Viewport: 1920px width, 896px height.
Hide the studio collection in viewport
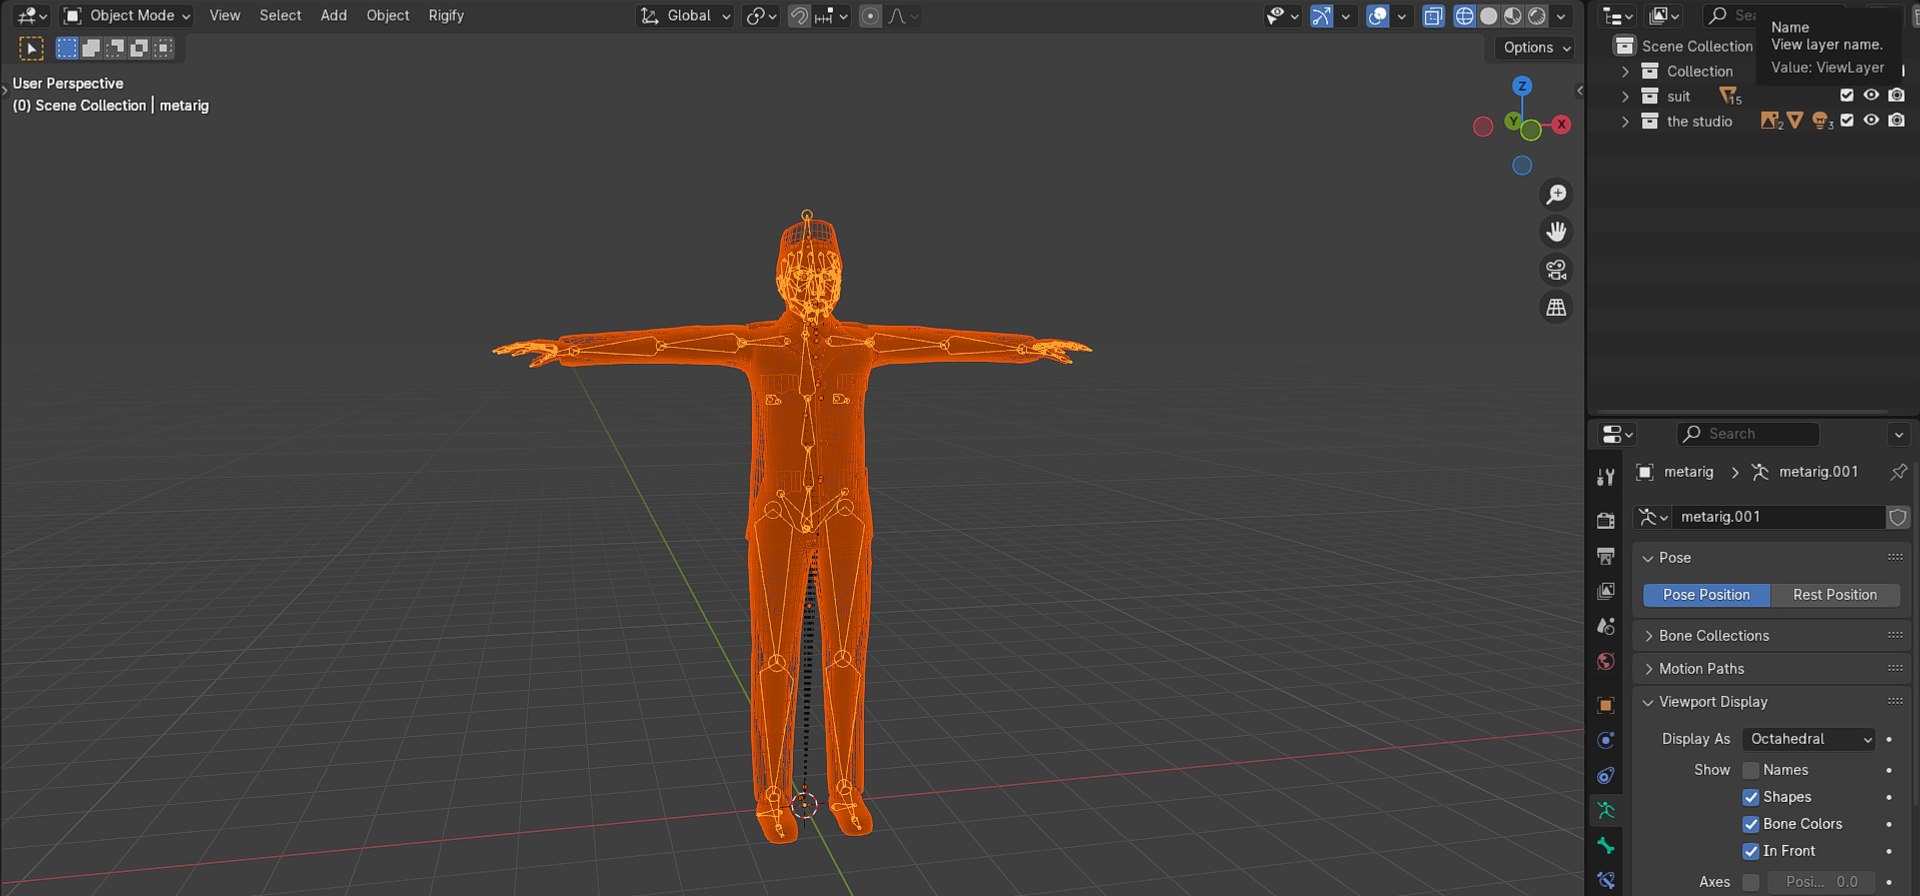coord(1871,120)
